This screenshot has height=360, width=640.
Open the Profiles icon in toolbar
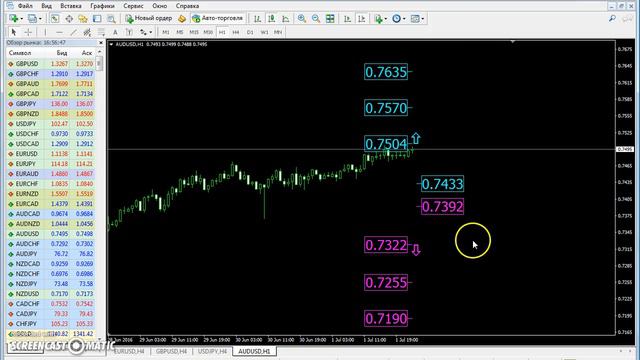[x=32, y=18]
